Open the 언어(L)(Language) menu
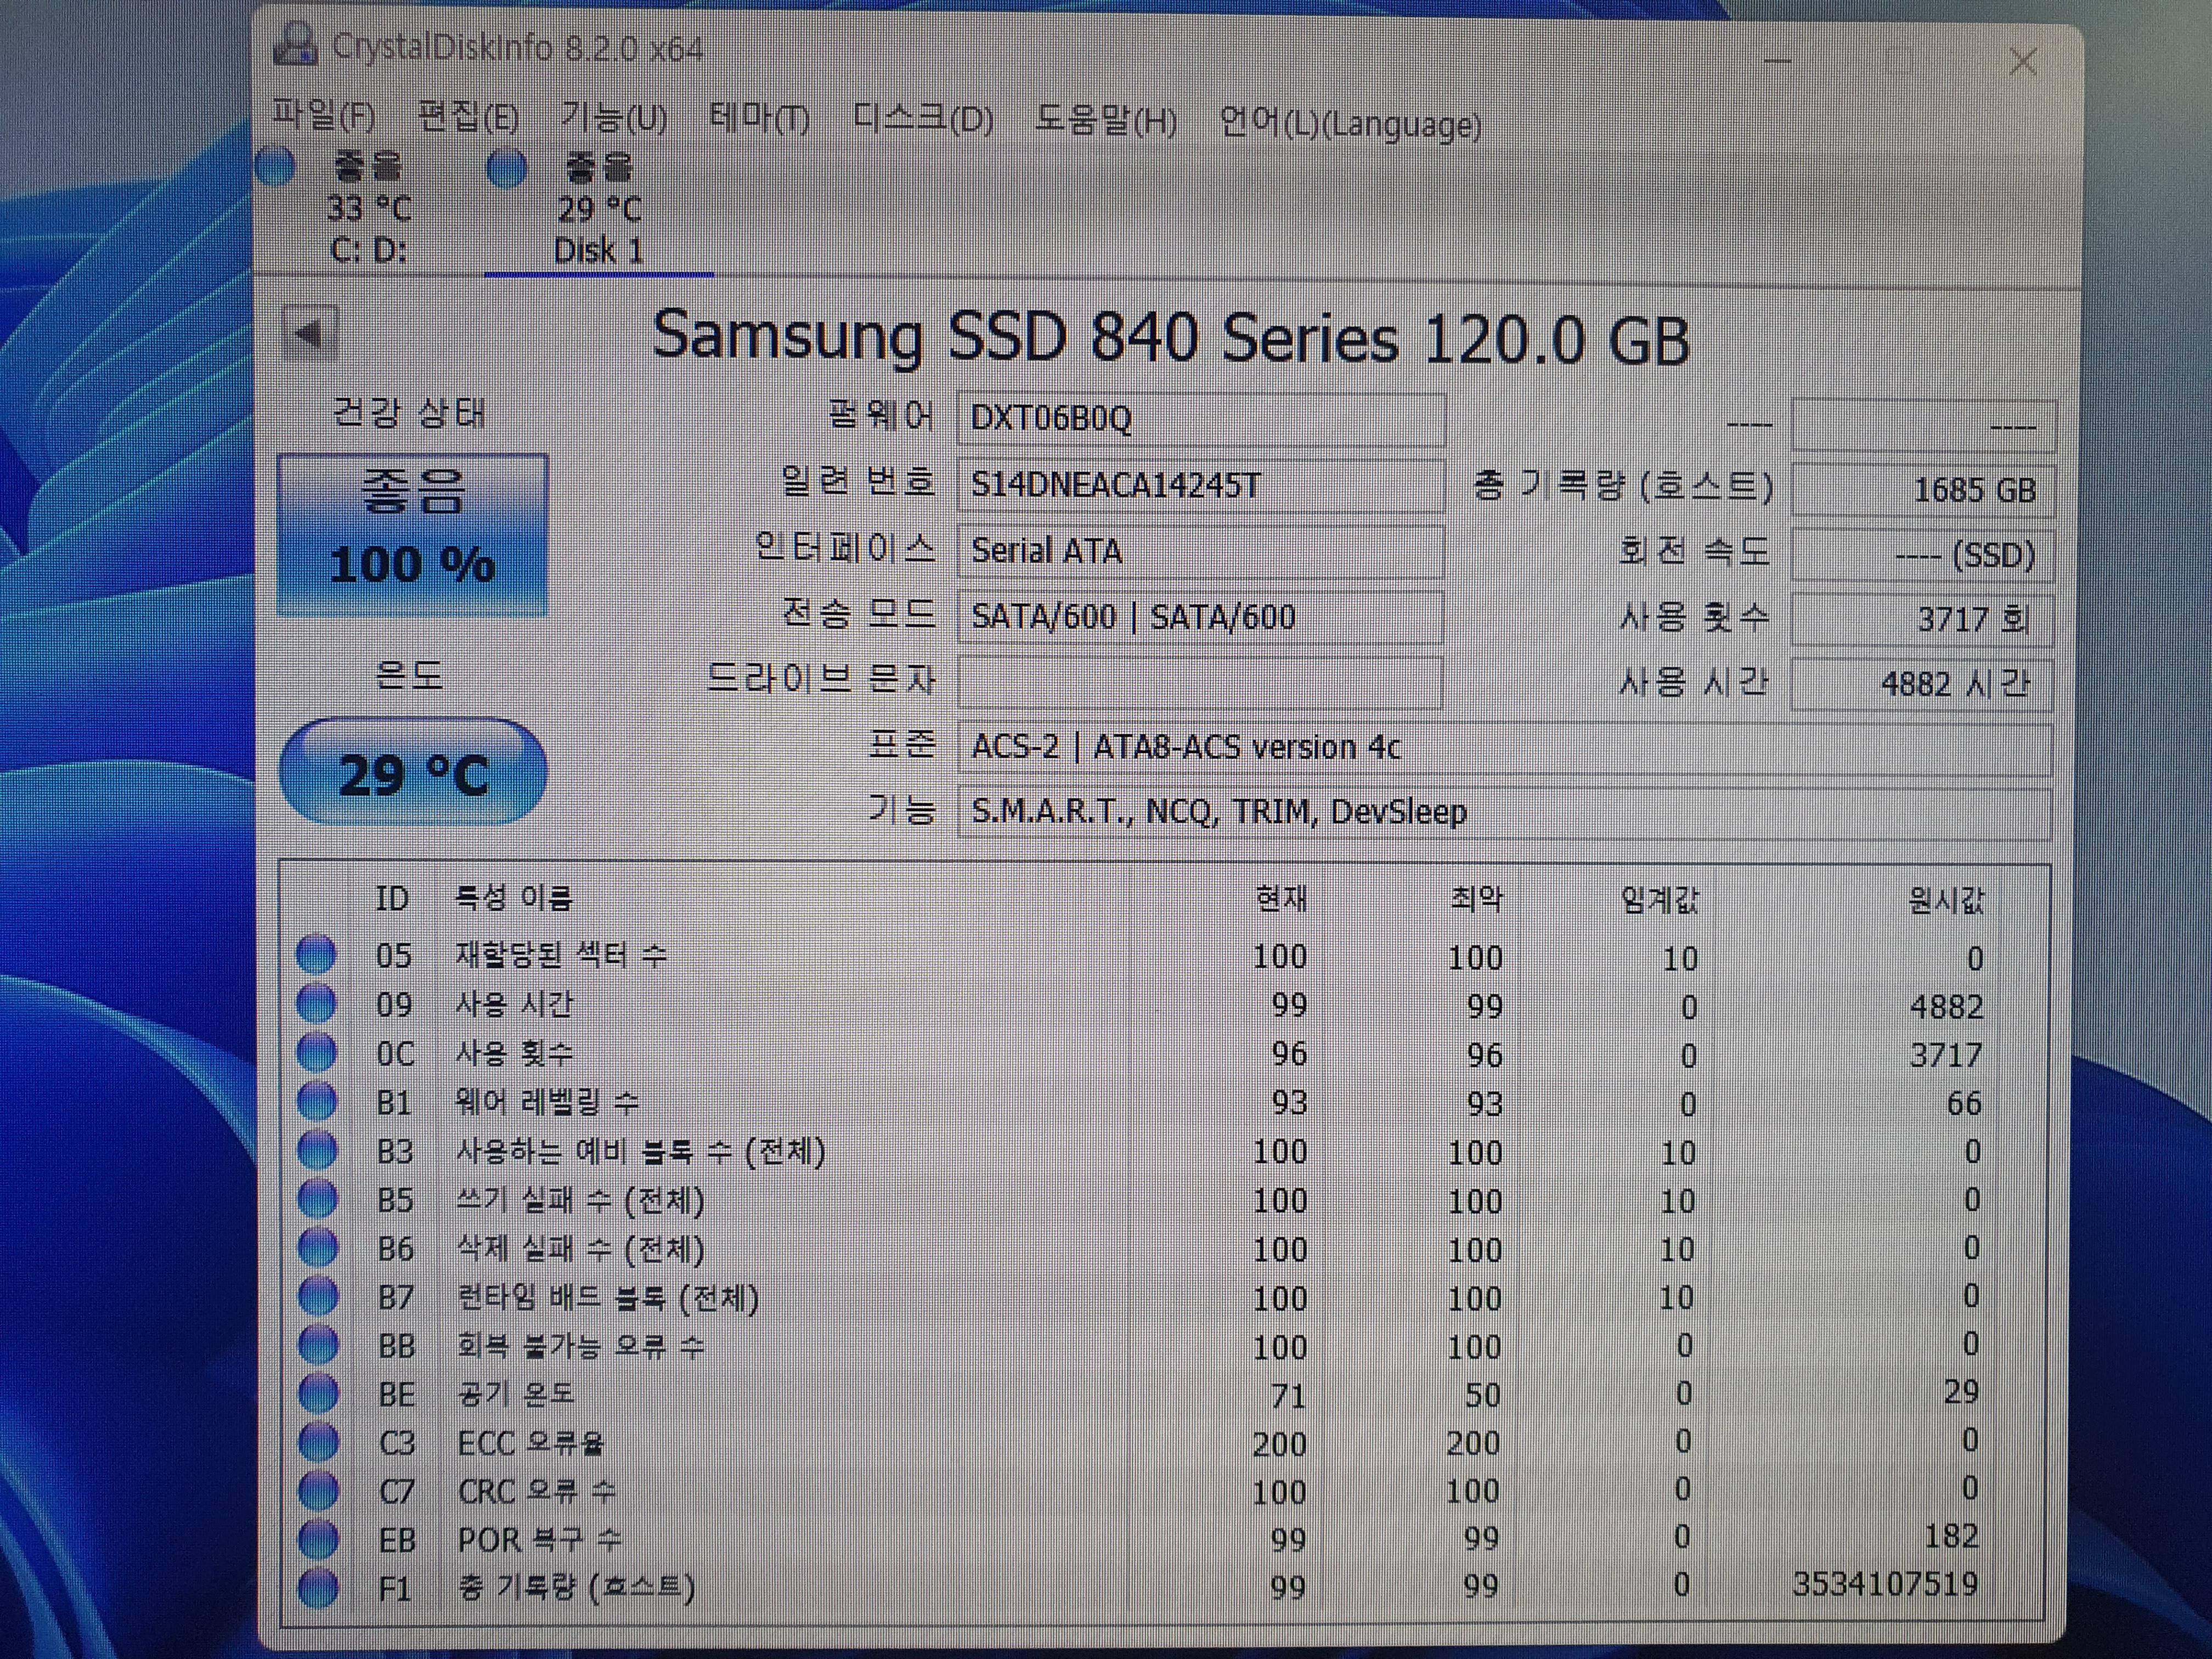 tap(1350, 124)
